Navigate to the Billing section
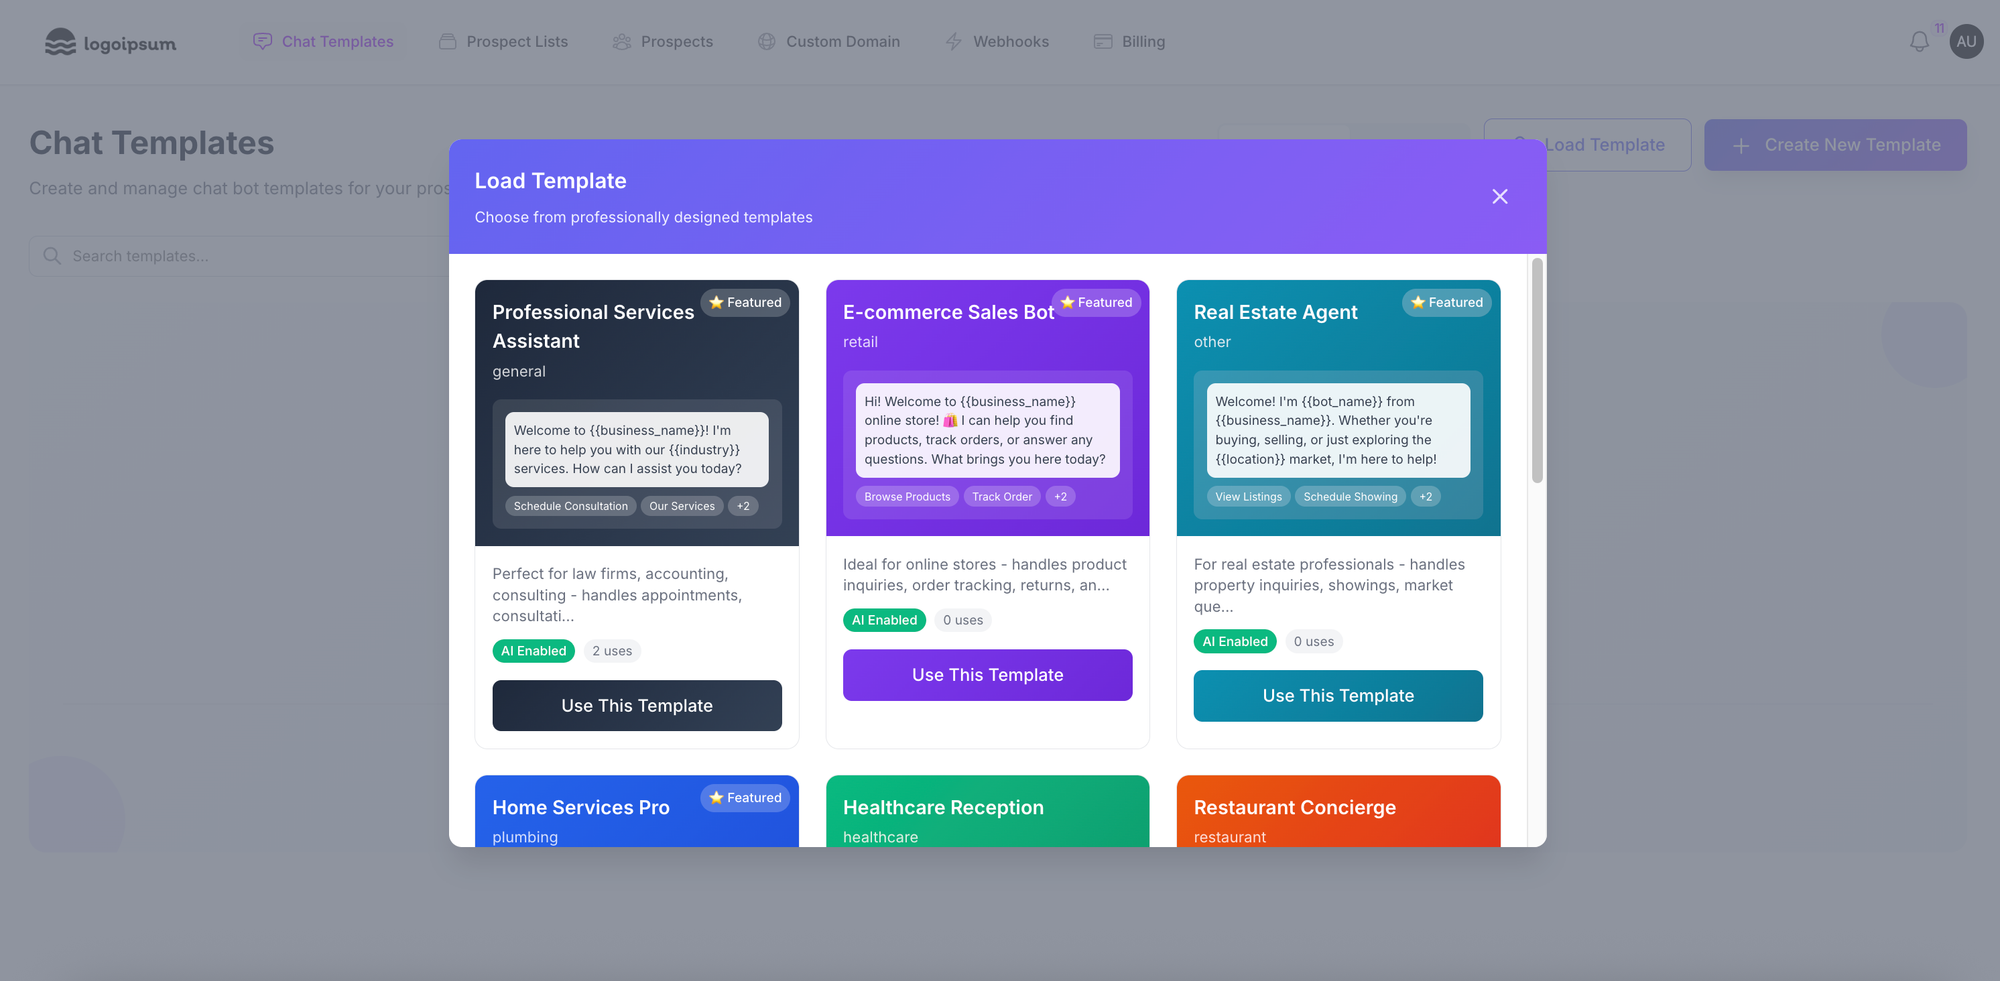The width and height of the screenshot is (2000, 981). click(x=1129, y=42)
